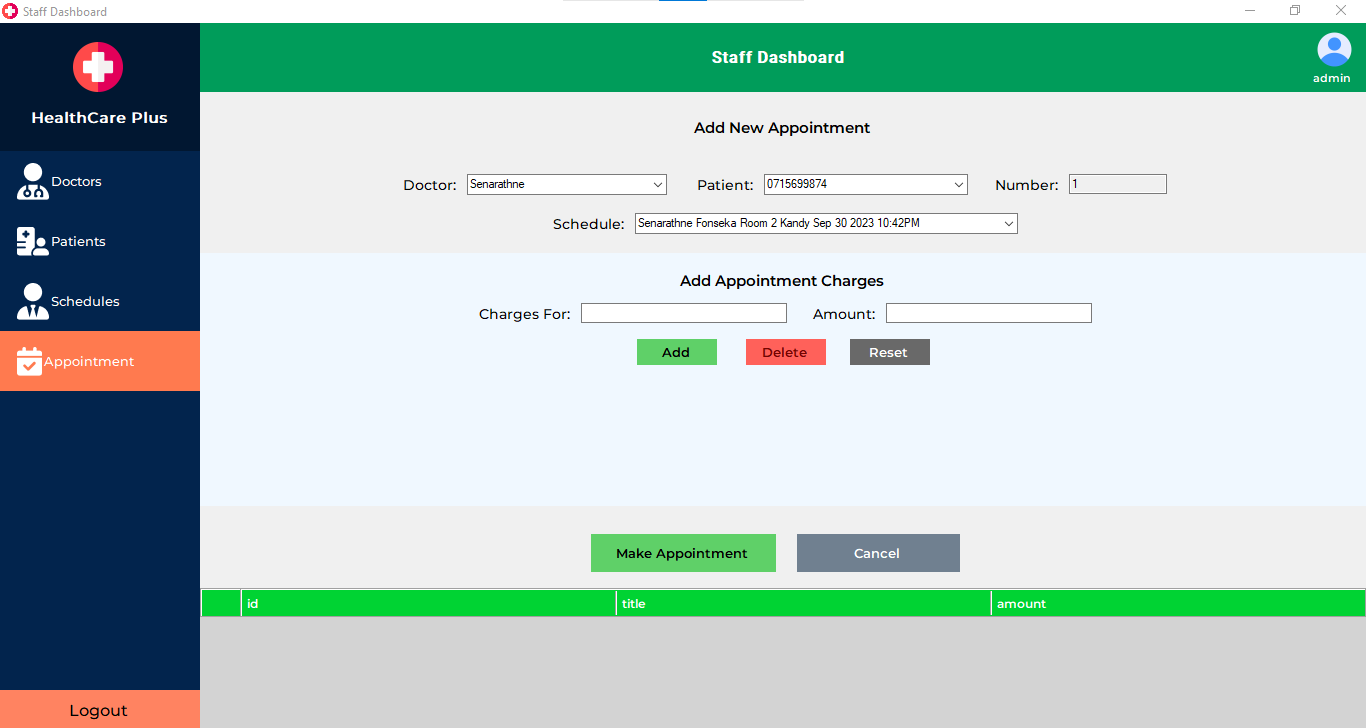This screenshot has width=1366, height=728.
Task: Expand the Schedule dropdown
Action: coord(826,223)
